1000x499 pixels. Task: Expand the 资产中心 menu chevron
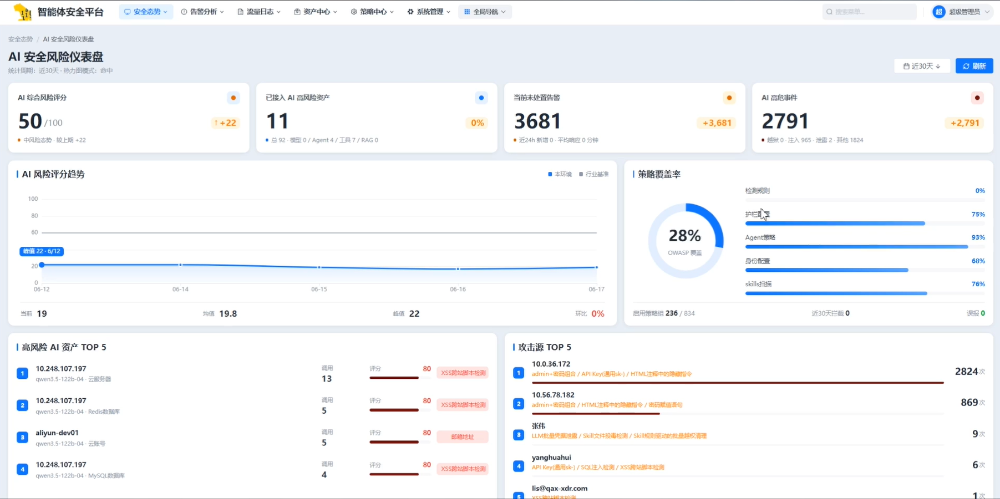tap(335, 12)
